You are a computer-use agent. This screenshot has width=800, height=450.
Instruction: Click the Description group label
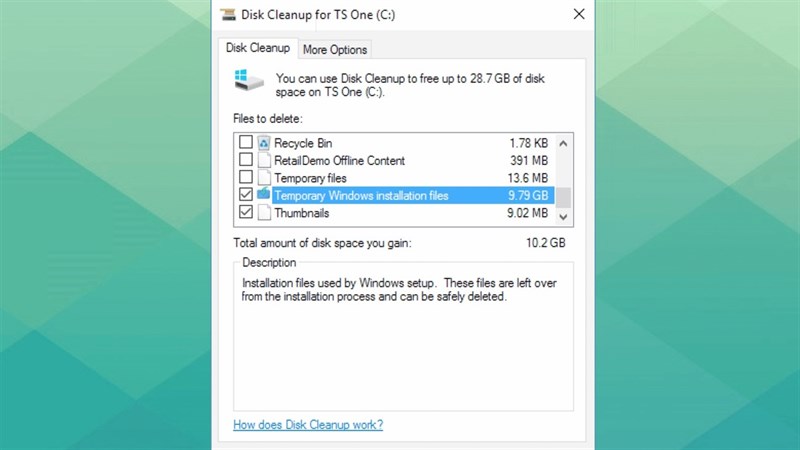(269, 262)
